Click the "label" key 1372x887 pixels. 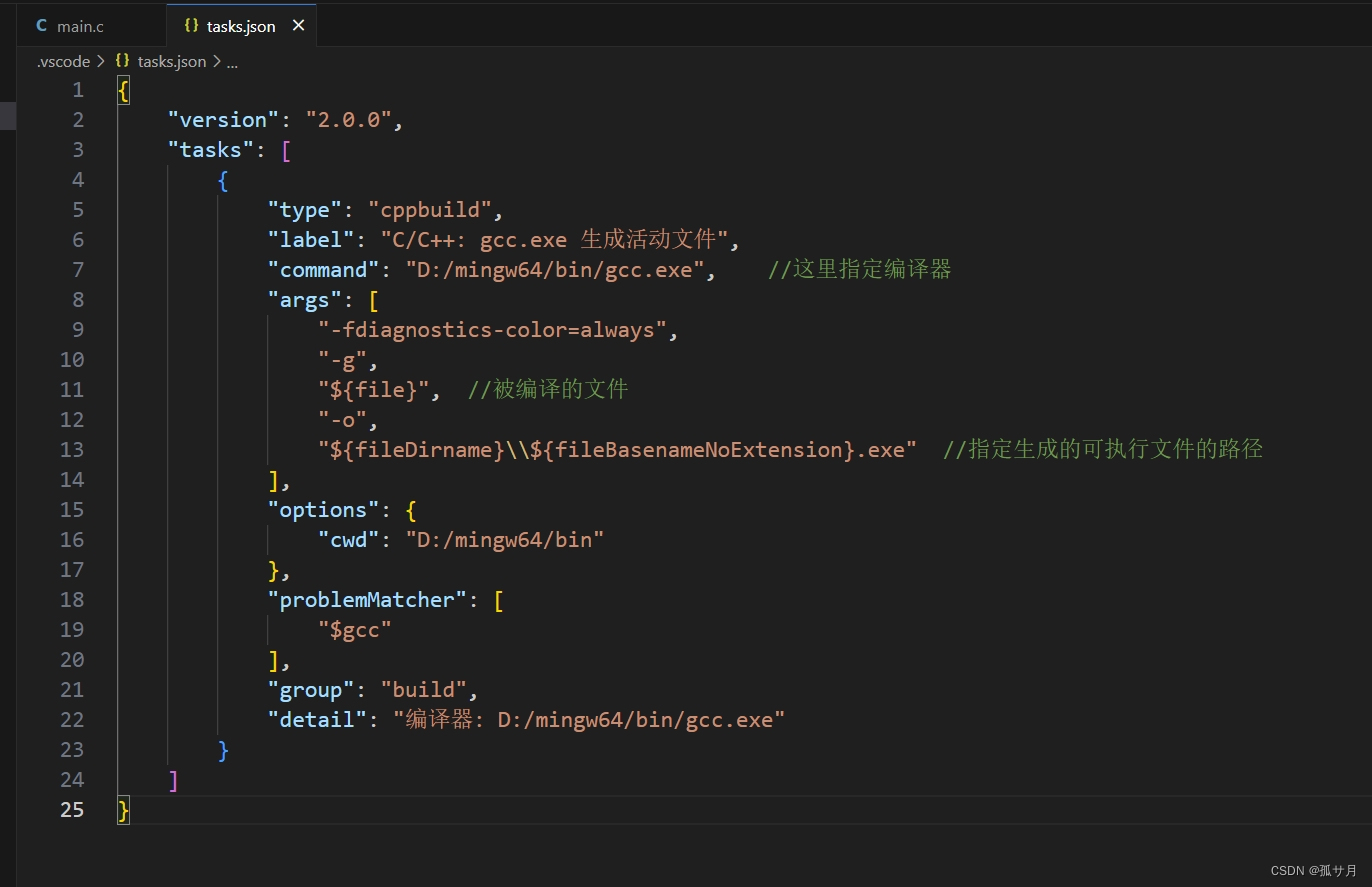tap(311, 240)
